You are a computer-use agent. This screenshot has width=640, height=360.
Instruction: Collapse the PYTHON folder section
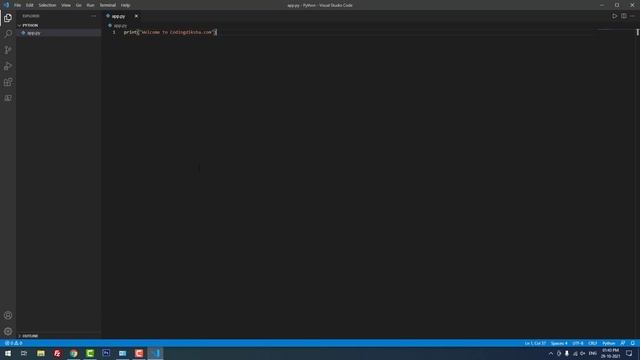click(59, 25)
